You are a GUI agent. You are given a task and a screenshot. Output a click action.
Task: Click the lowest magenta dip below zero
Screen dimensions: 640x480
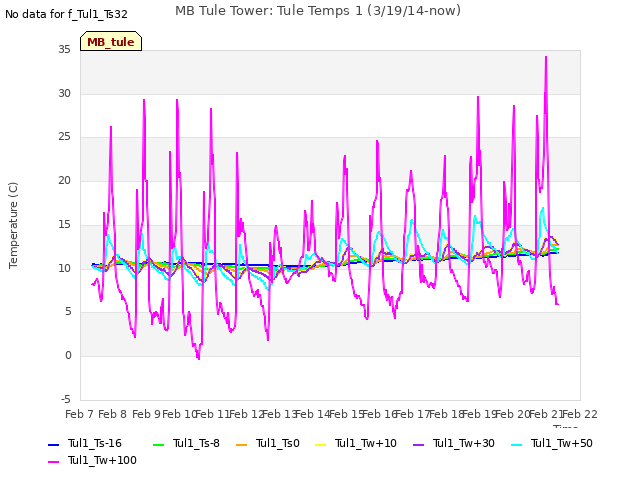point(198,358)
